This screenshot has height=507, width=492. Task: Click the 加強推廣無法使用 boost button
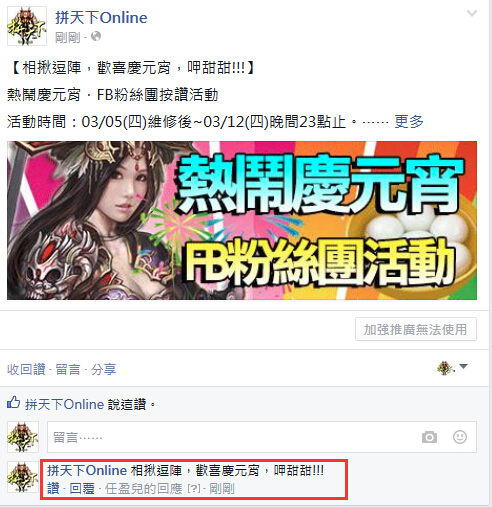tap(416, 329)
